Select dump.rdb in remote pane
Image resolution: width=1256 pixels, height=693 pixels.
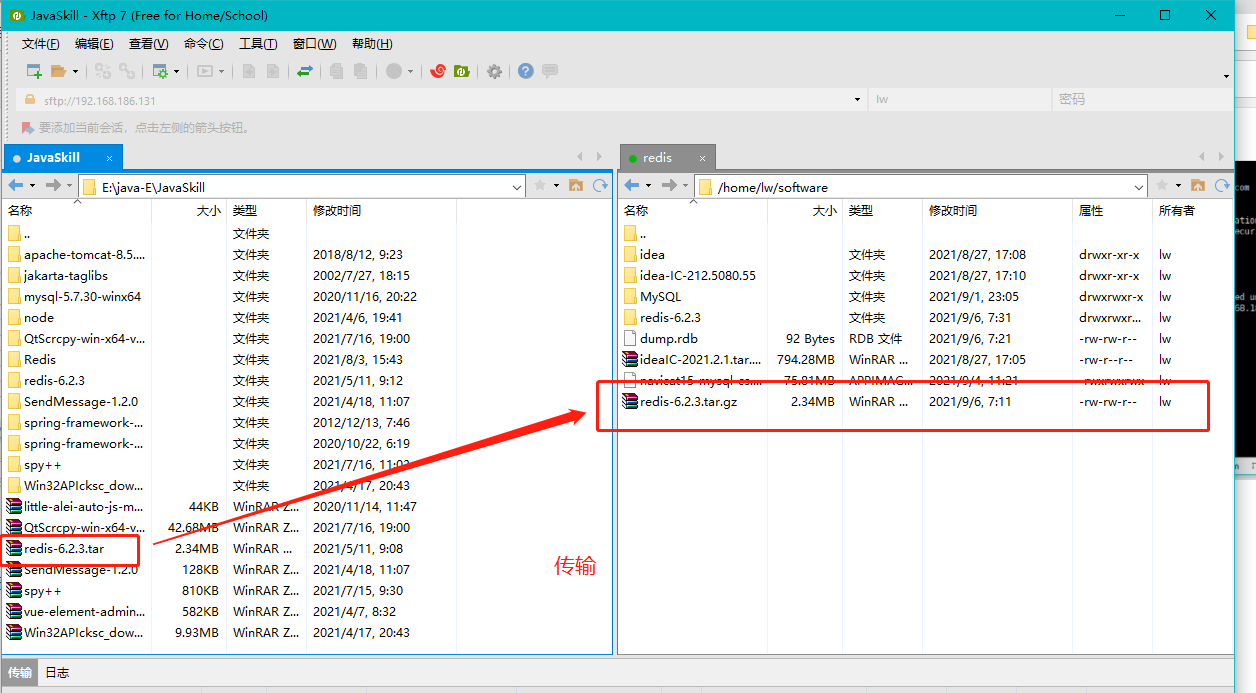pyautogui.click(x=669, y=339)
